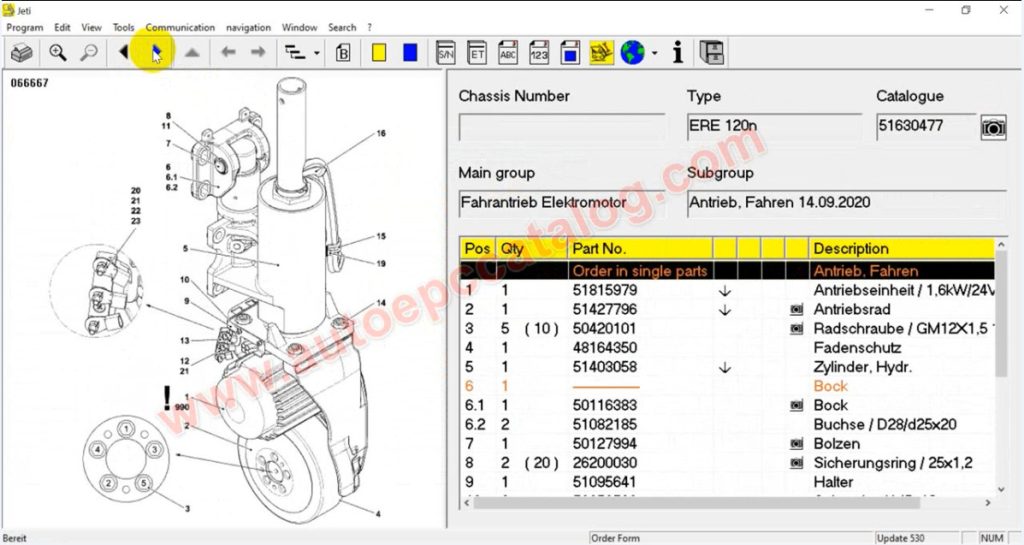The image size is (1024, 545).
Task: Click the camera icon in the Antriebsrad row
Action: coord(797,310)
